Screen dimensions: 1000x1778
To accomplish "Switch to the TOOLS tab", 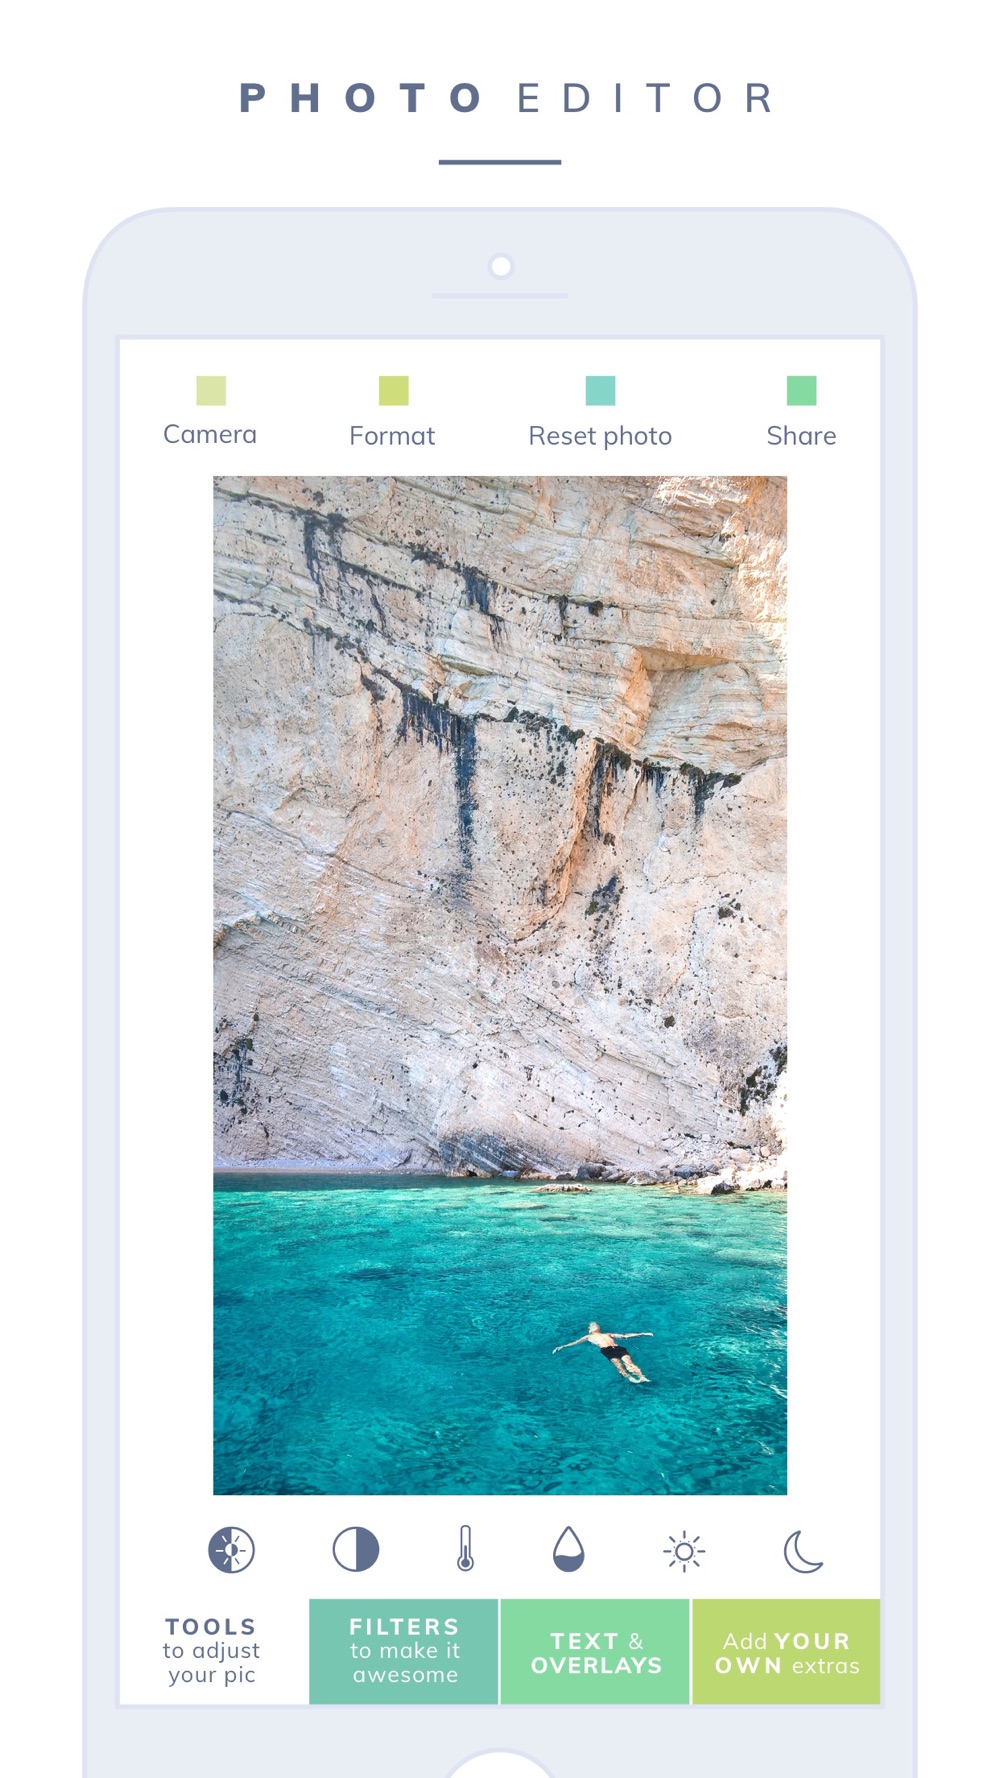I will click(x=213, y=1651).
